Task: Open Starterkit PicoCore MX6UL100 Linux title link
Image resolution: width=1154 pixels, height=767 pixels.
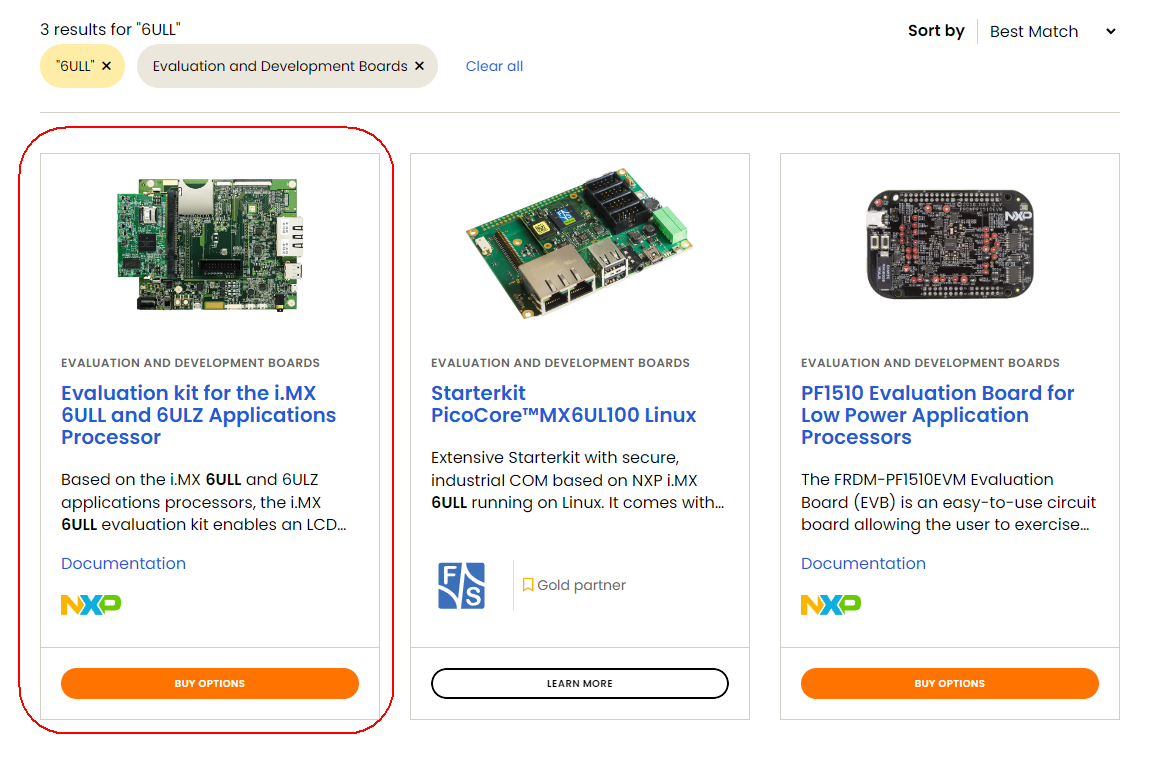Action: (x=564, y=404)
